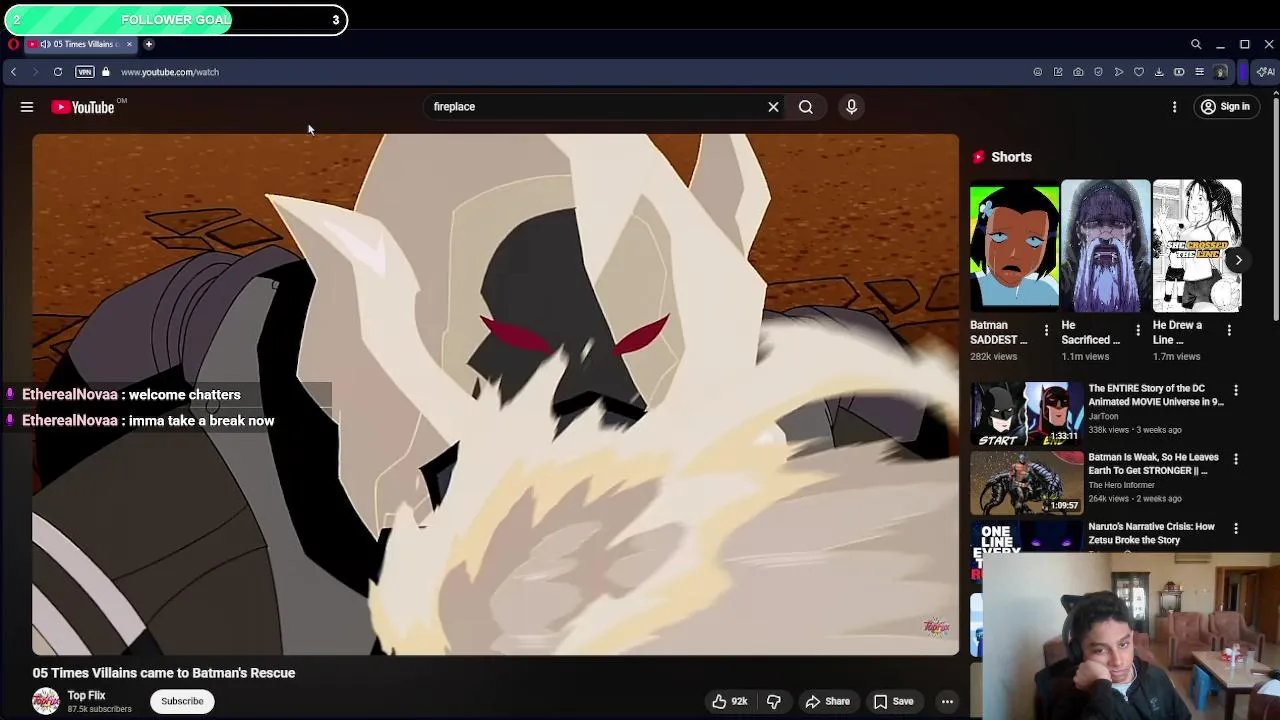Open options for 'Batman SADDEST' short
This screenshot has width=1280, height=720.
coord(1046,330)
